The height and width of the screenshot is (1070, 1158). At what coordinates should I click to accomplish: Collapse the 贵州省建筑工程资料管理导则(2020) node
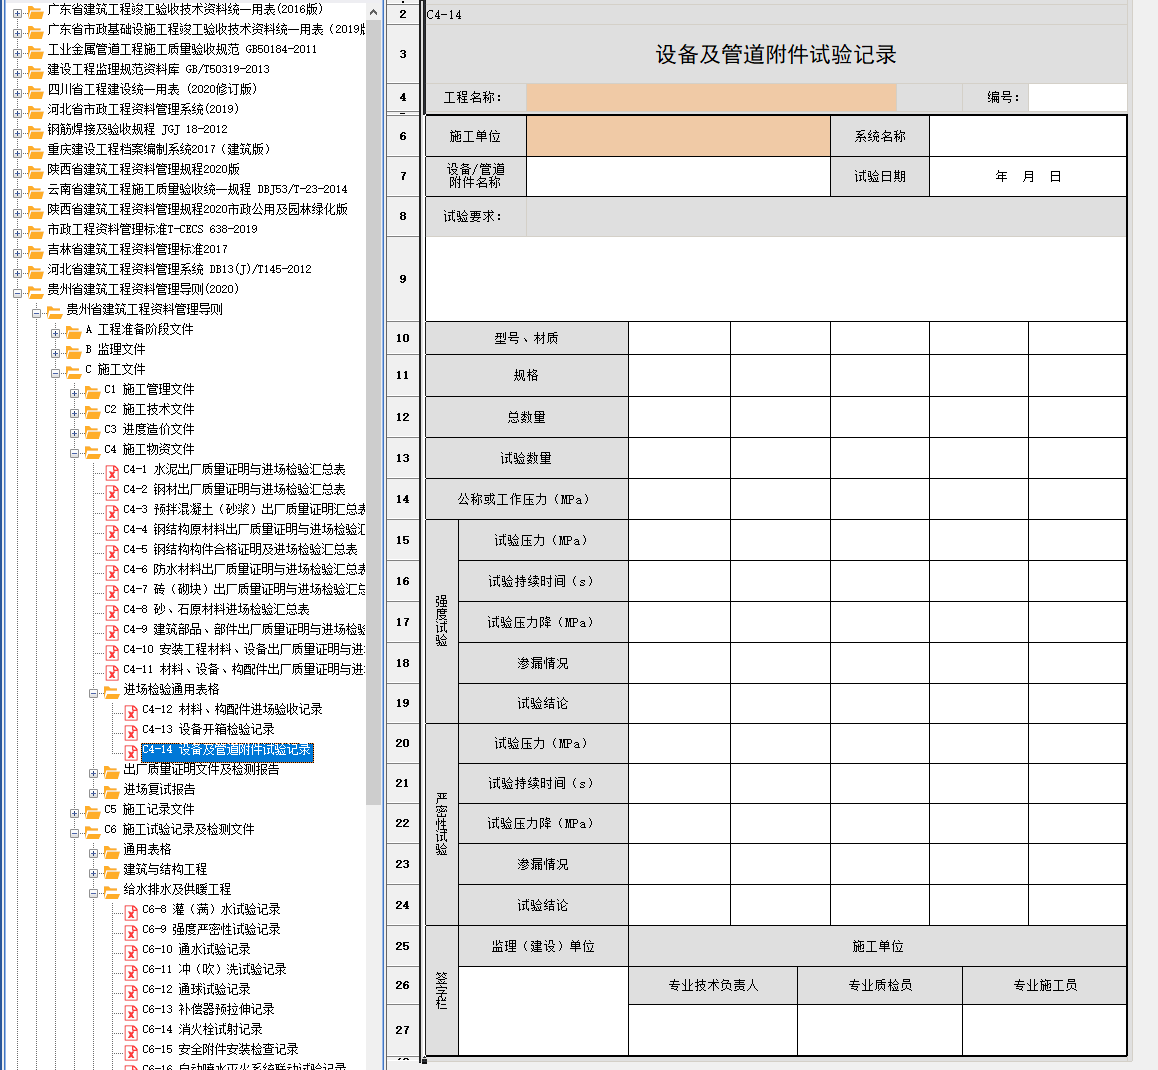[x=17, y=292]
